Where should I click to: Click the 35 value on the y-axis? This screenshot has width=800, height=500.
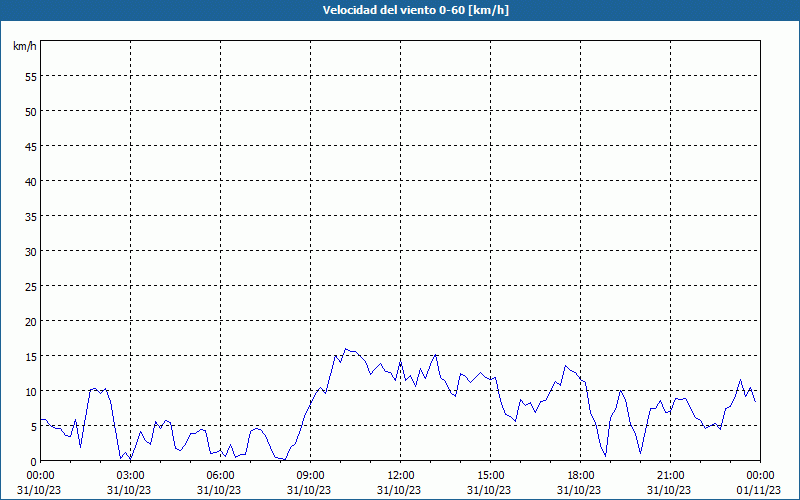31,217
